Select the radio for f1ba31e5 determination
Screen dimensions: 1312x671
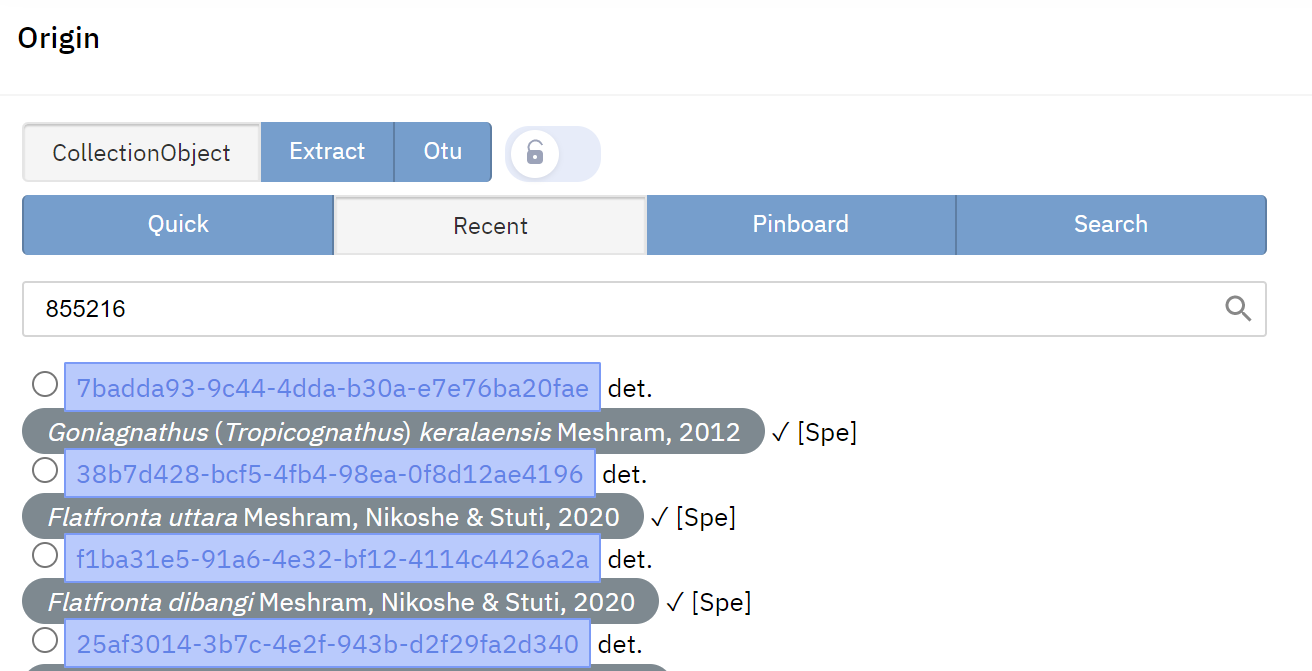tap(44, 554)
